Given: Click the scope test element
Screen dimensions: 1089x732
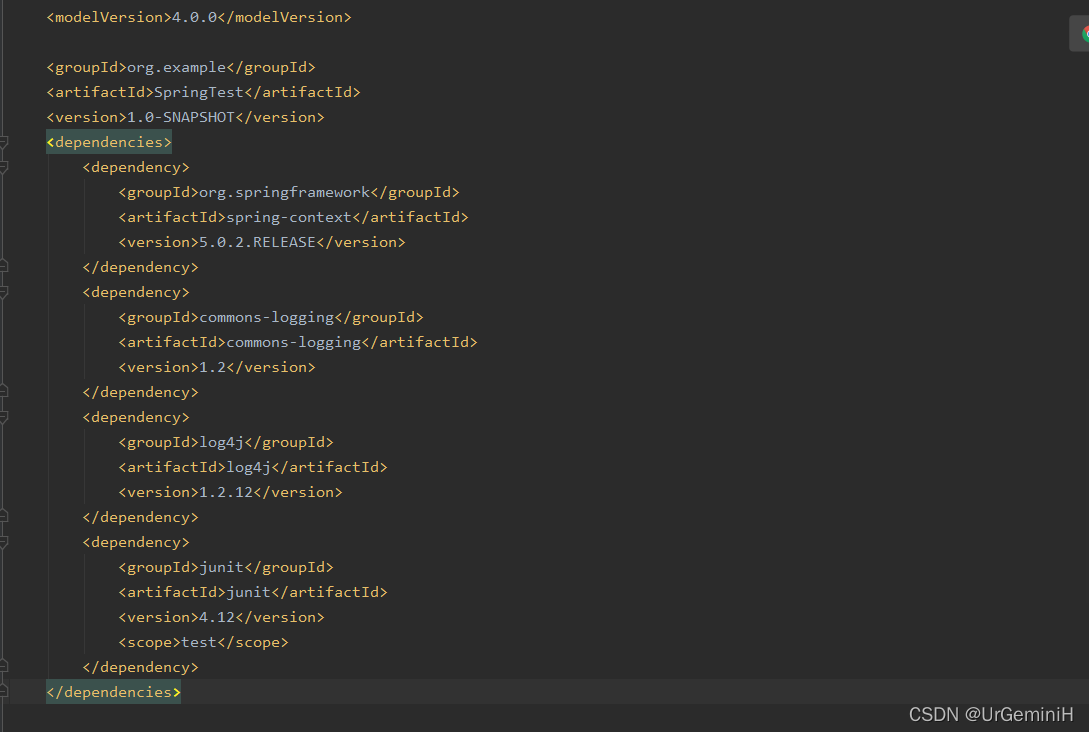Looking at the screenshot, I should (x=199, y=641).
